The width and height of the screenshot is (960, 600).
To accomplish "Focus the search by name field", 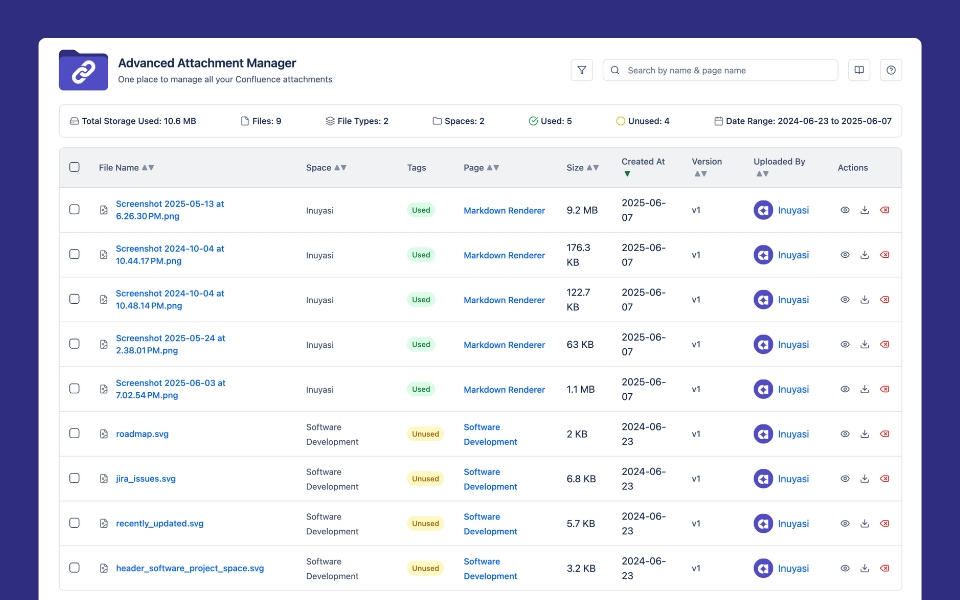I will (x=728, y=70).
